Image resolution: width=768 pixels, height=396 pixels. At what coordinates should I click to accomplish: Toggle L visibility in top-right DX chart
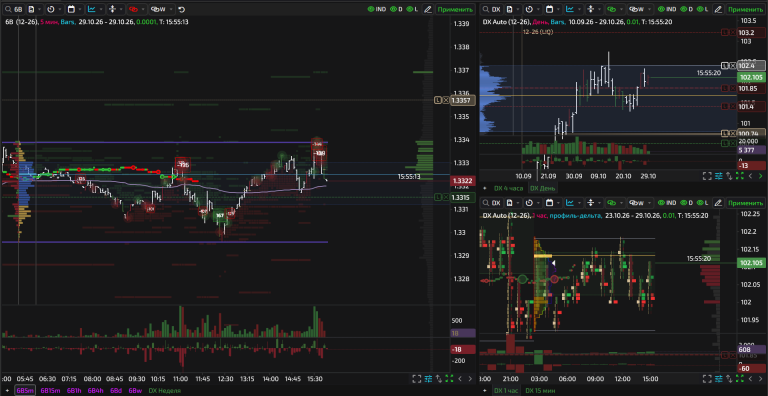[703, 9]
